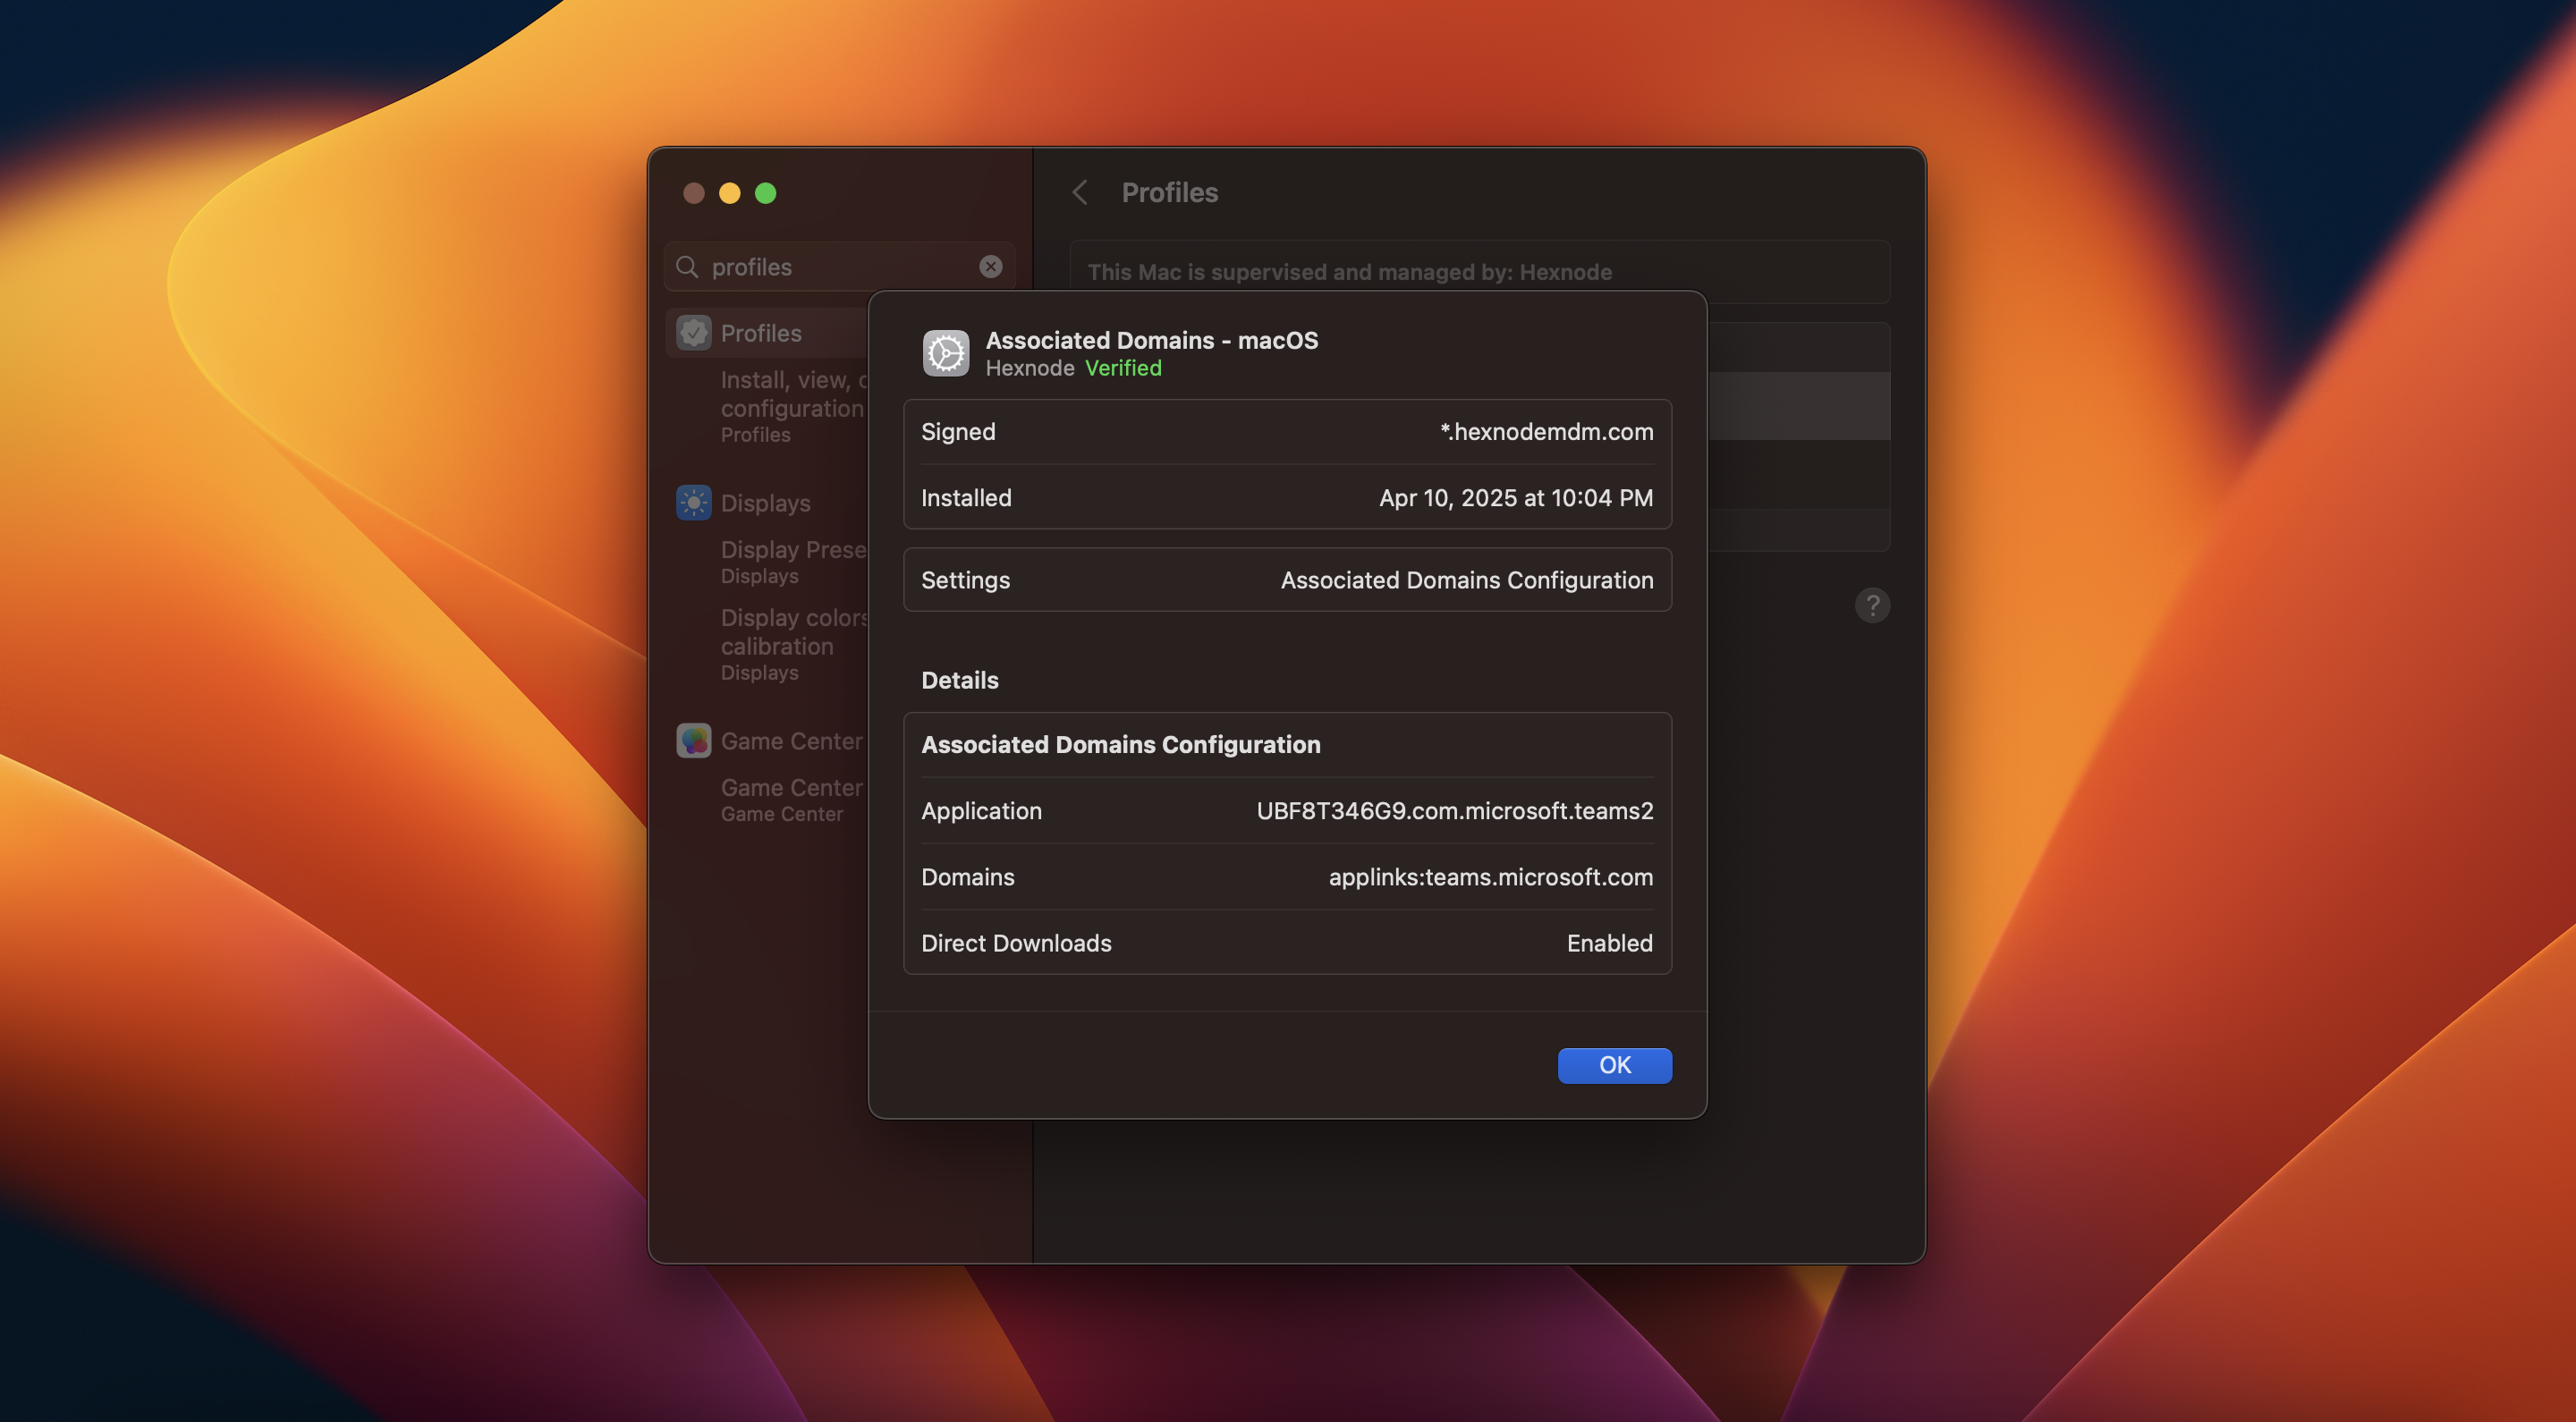Click the UBF8T346G9.com.microsoft.teams2 application value
2576x1422 pixels.
tap(1455, 811)
